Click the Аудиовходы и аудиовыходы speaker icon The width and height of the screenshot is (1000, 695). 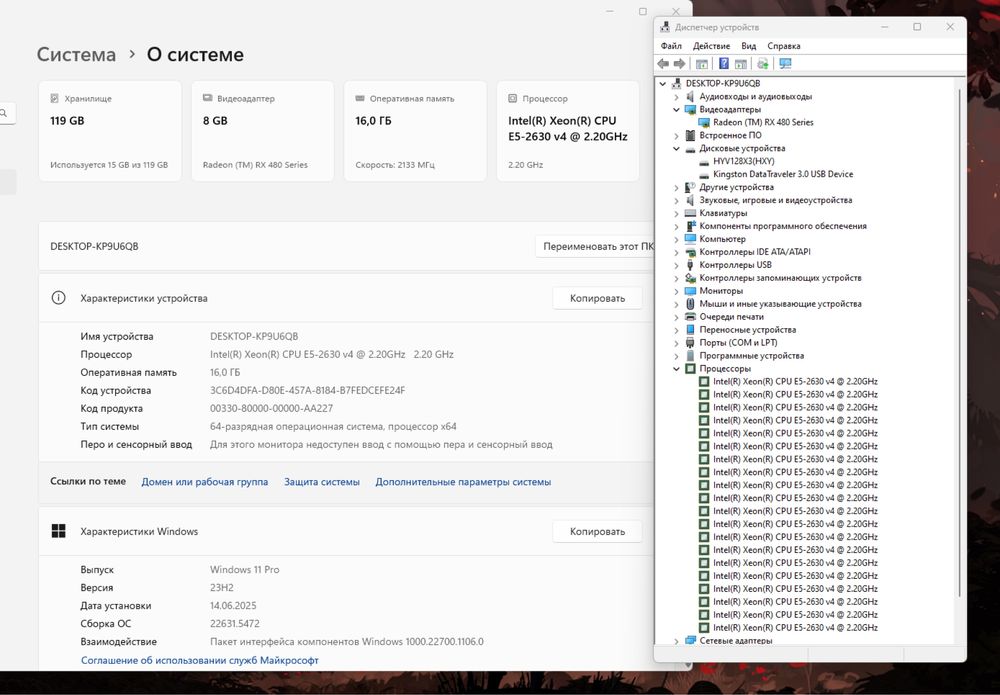690,96
